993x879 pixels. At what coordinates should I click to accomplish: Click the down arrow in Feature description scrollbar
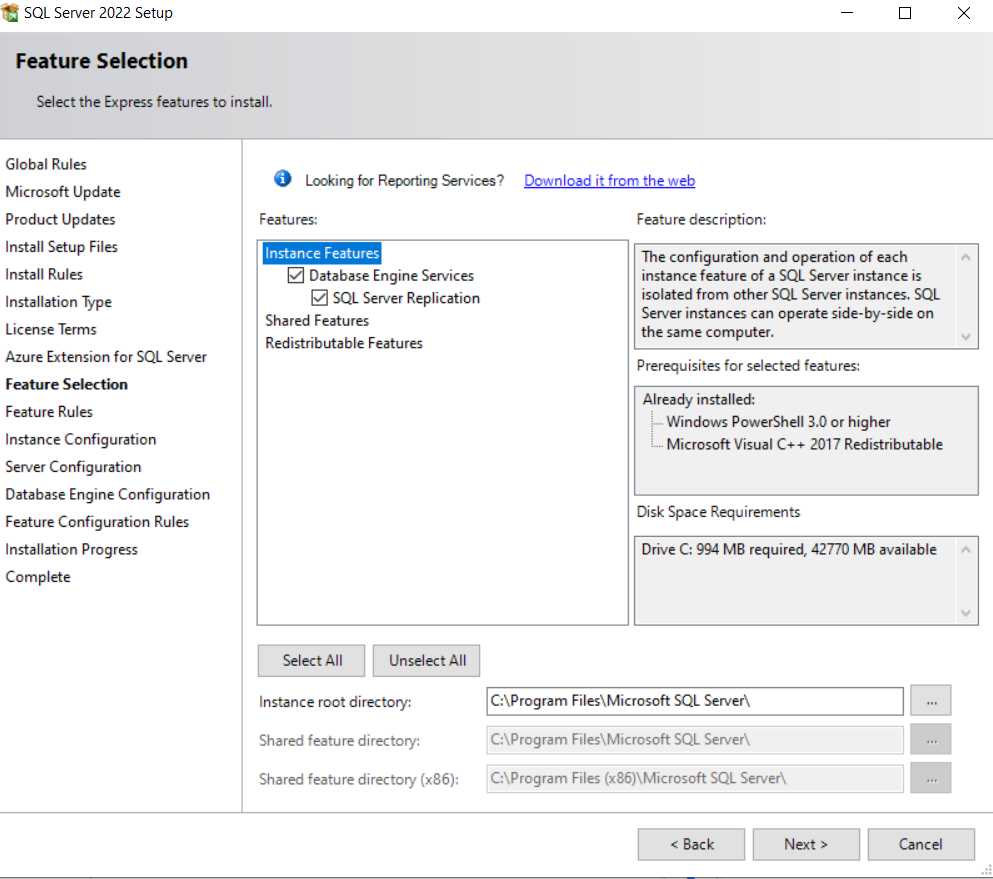(966, 336)
